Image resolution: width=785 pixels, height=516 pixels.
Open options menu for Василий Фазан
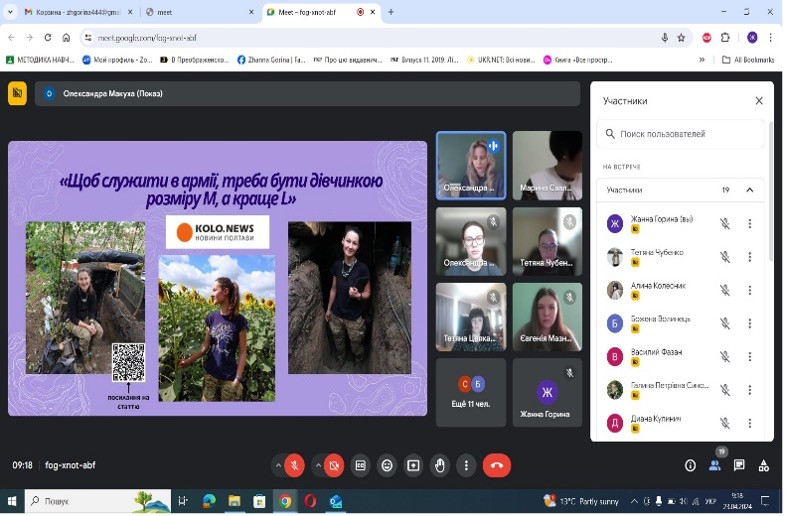(750, 357)
